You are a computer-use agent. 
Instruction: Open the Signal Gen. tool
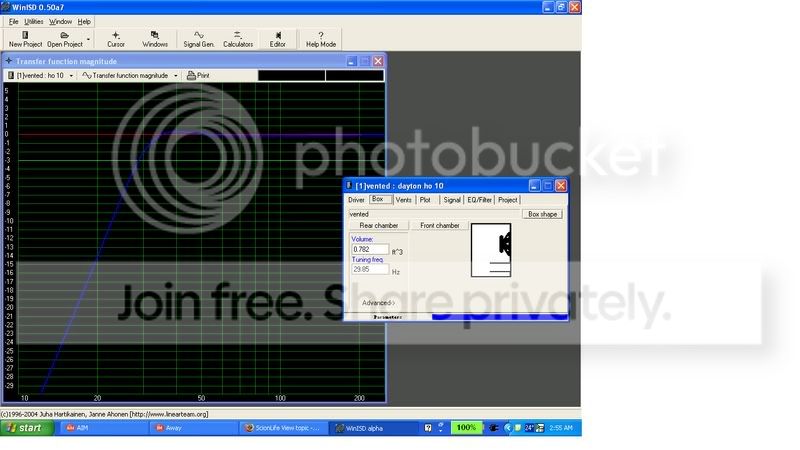[x=199, y=38]
